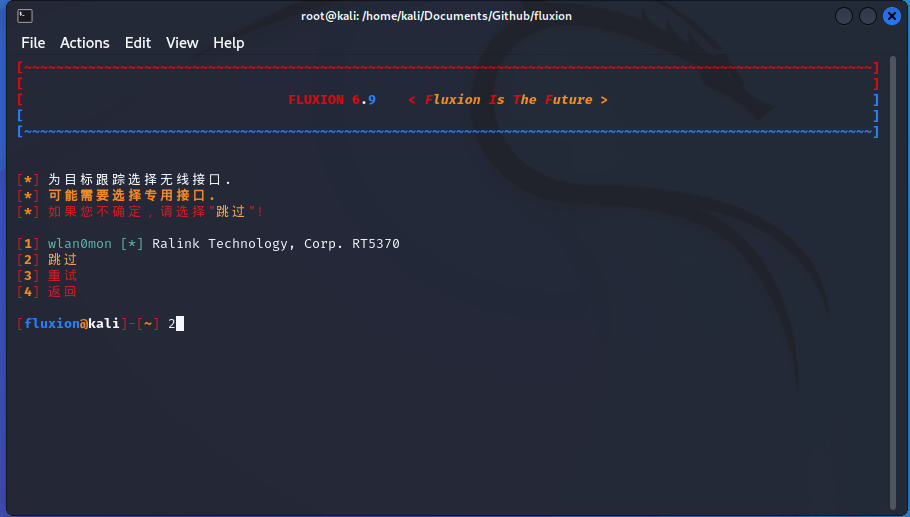
Task: Click the blue close window button
Action: [892, 16]
